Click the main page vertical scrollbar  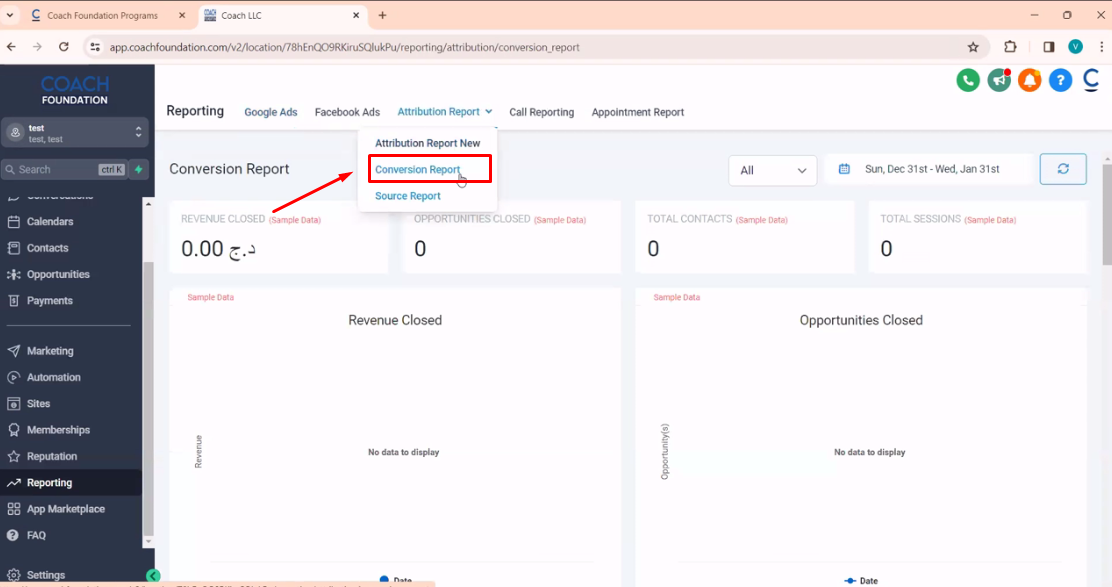coord(1107,216)
